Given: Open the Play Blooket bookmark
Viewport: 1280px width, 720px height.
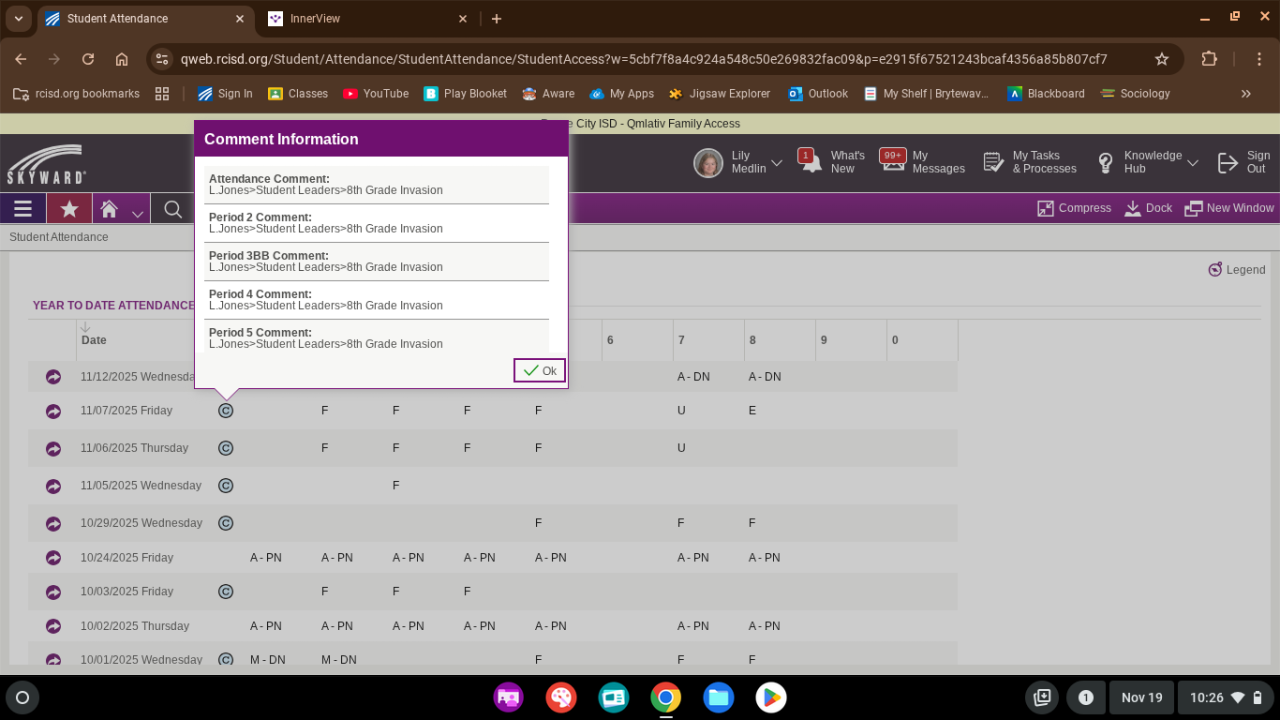Looking at the screenshot, I should coord(465,94).
